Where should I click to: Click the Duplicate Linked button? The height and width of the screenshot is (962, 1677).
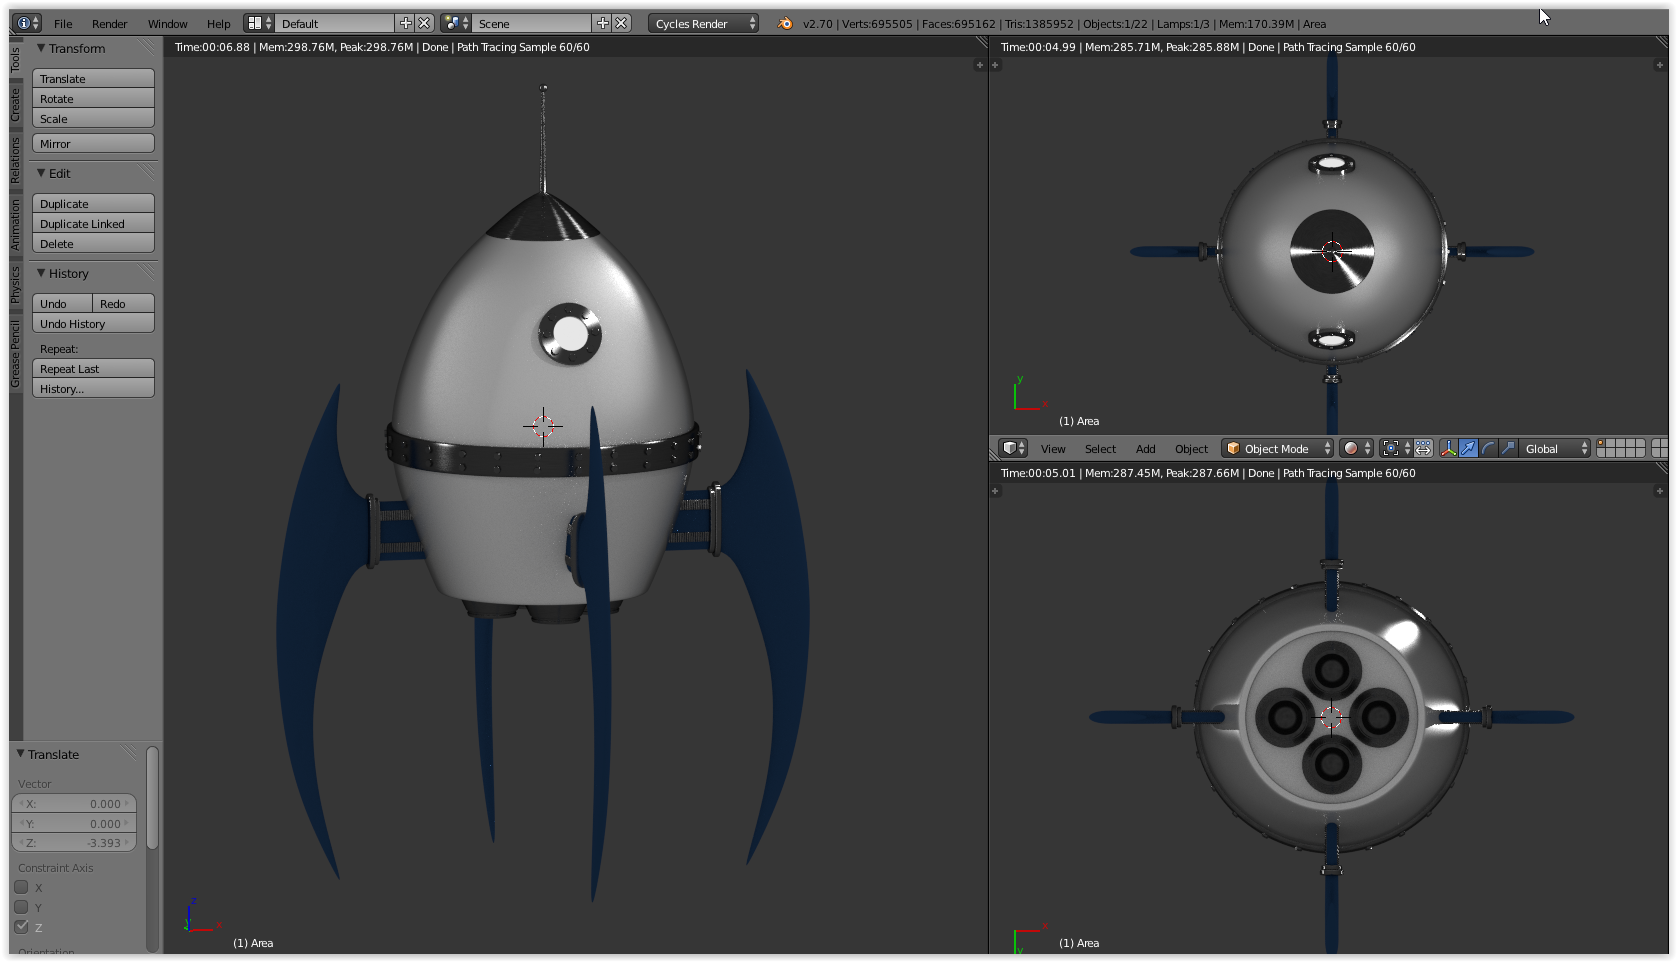(x=93, y=224)
